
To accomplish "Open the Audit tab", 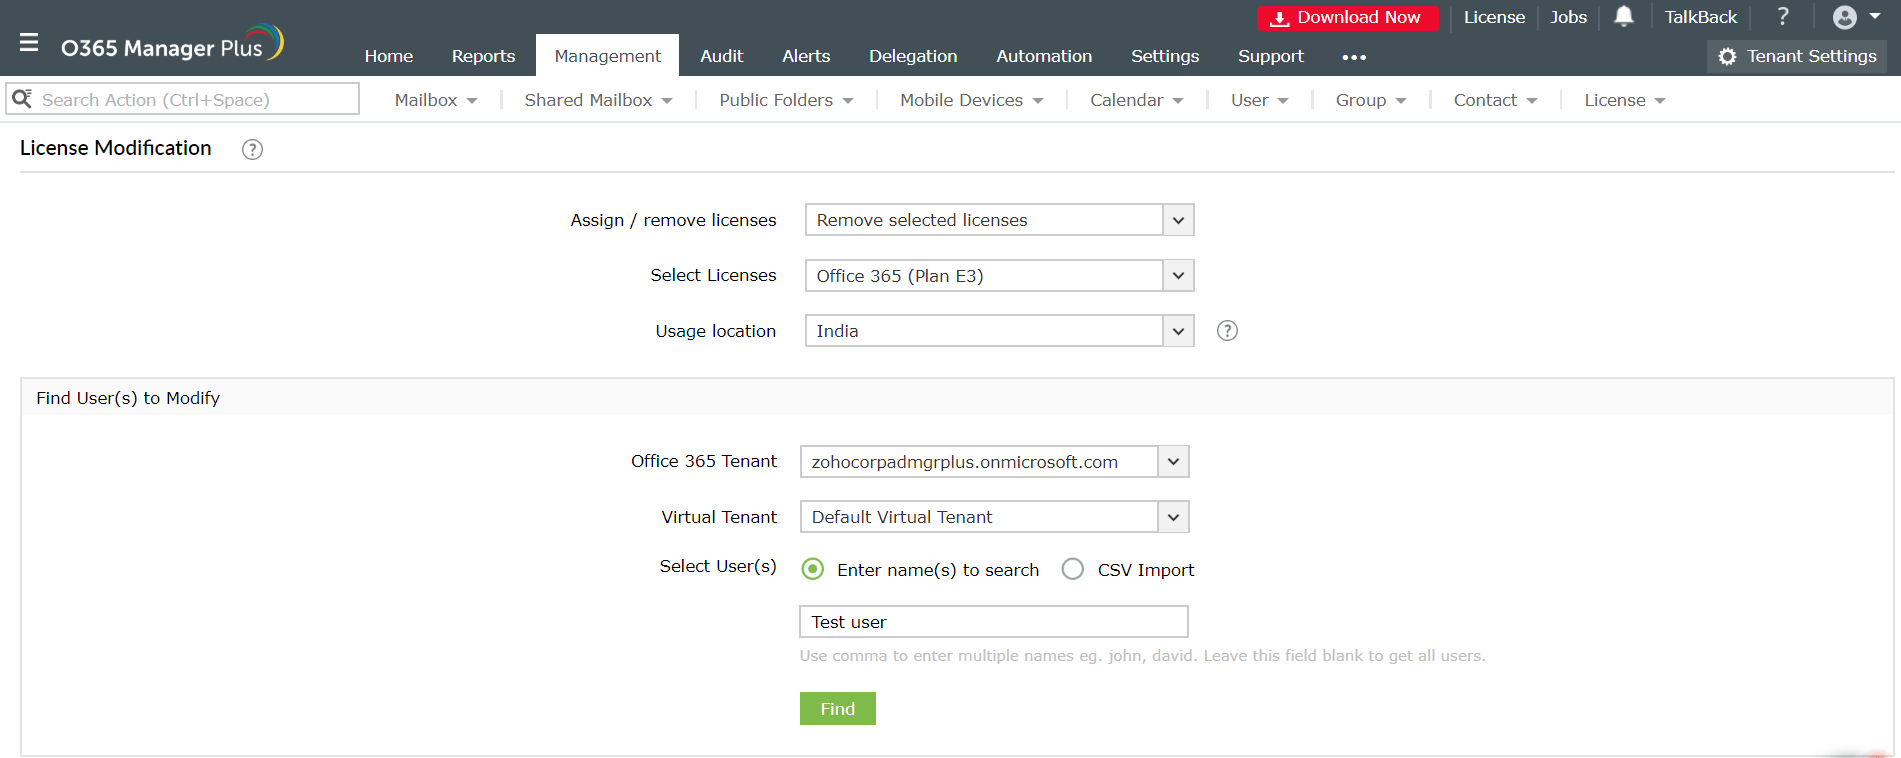I will pyautogui.click(x=722, y=56).
